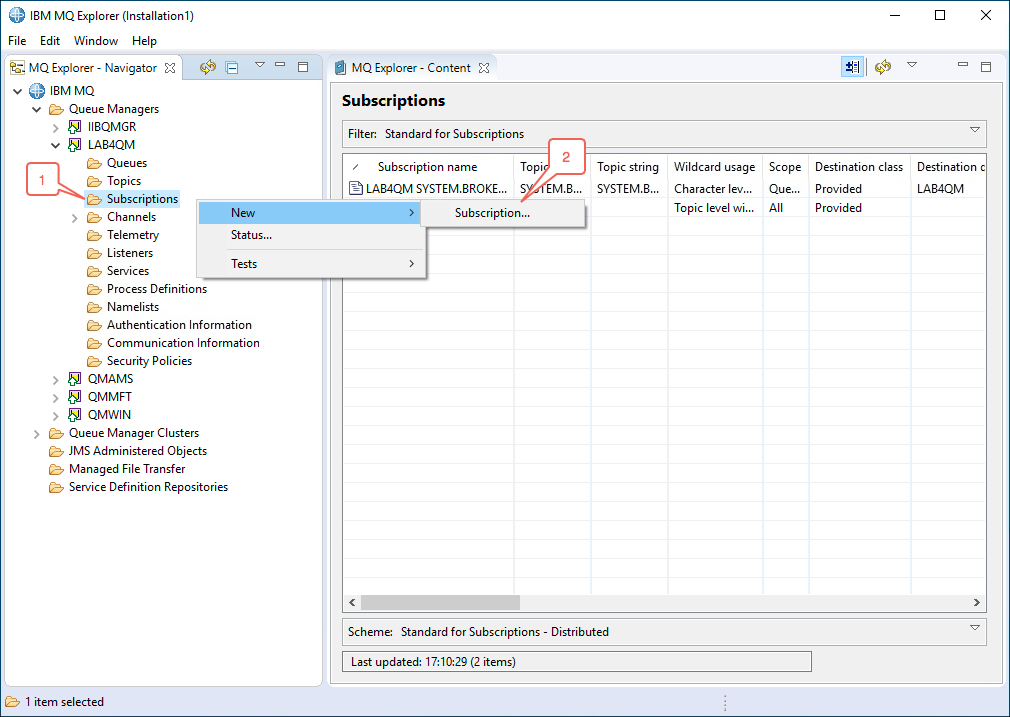The image size is (1010, 717).
Task: Click the refresh icon in Content toolbar
Action: pyautogui.click(x=882, y=67)
